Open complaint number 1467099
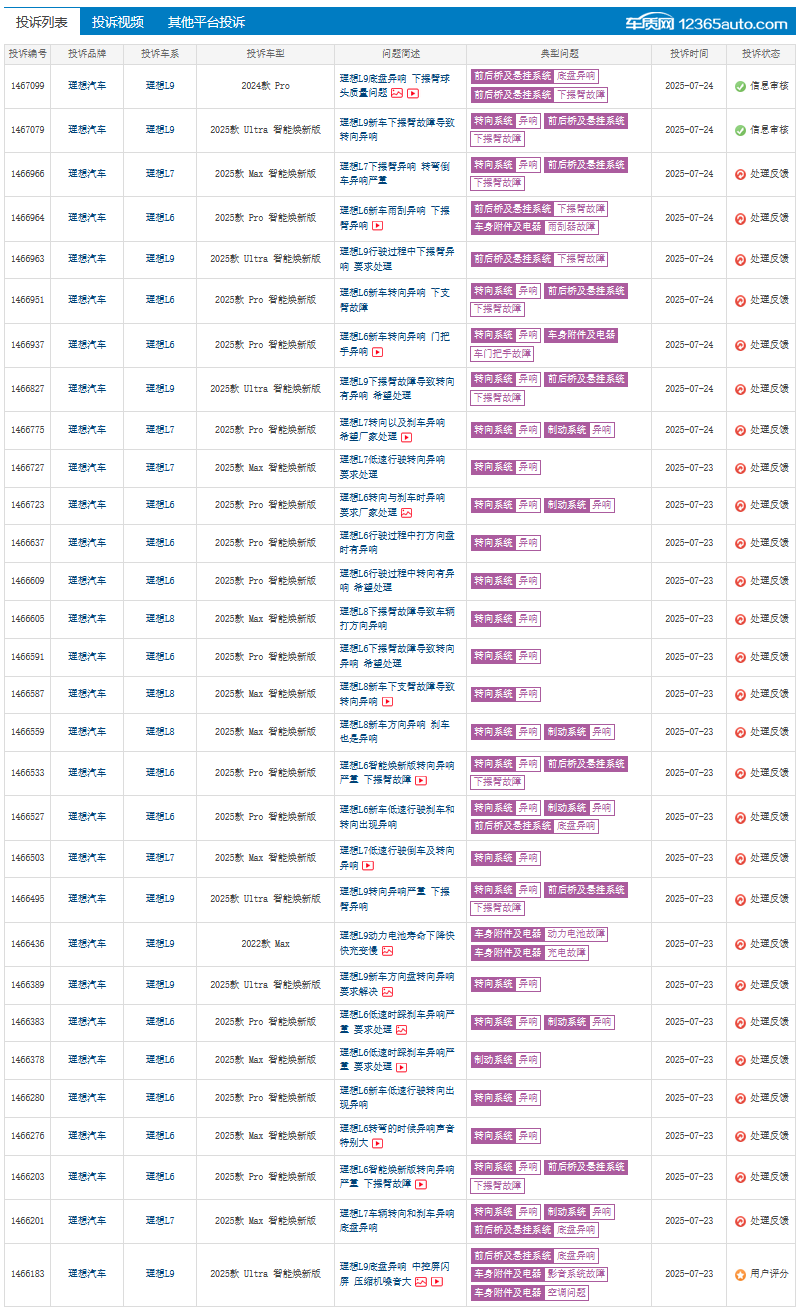The width and height of the screenshot is (799, 1307). (x=27, y=86)
